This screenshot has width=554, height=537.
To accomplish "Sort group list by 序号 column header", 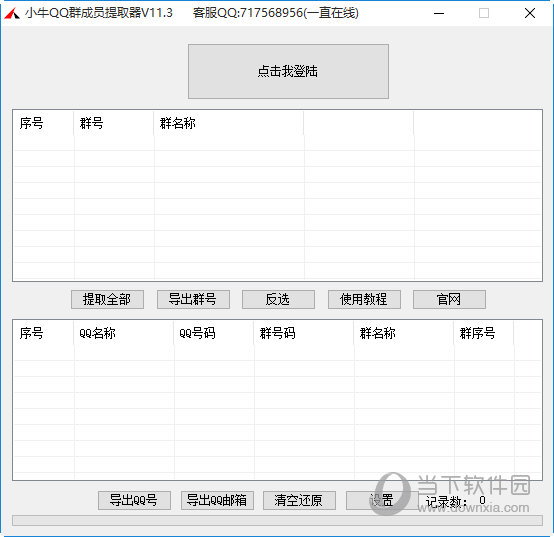I will click(x=43, y=123).
